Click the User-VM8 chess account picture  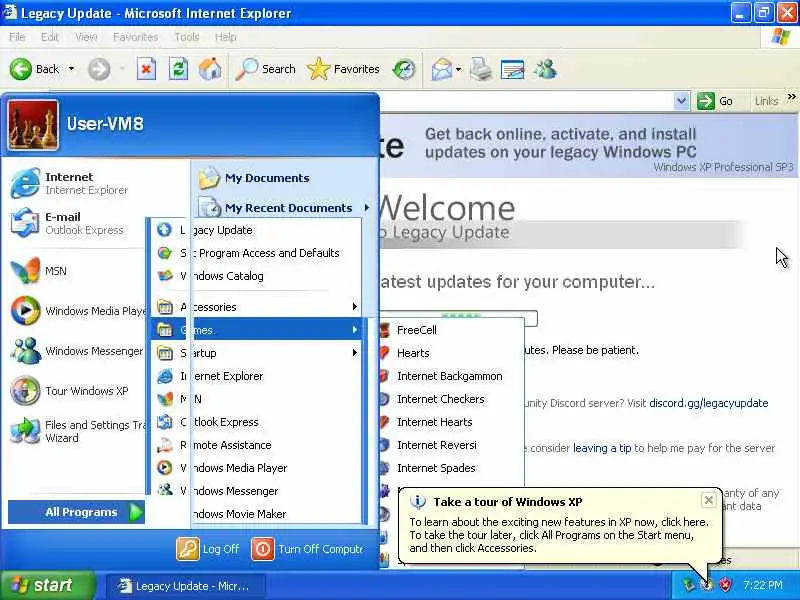point(33,125)
